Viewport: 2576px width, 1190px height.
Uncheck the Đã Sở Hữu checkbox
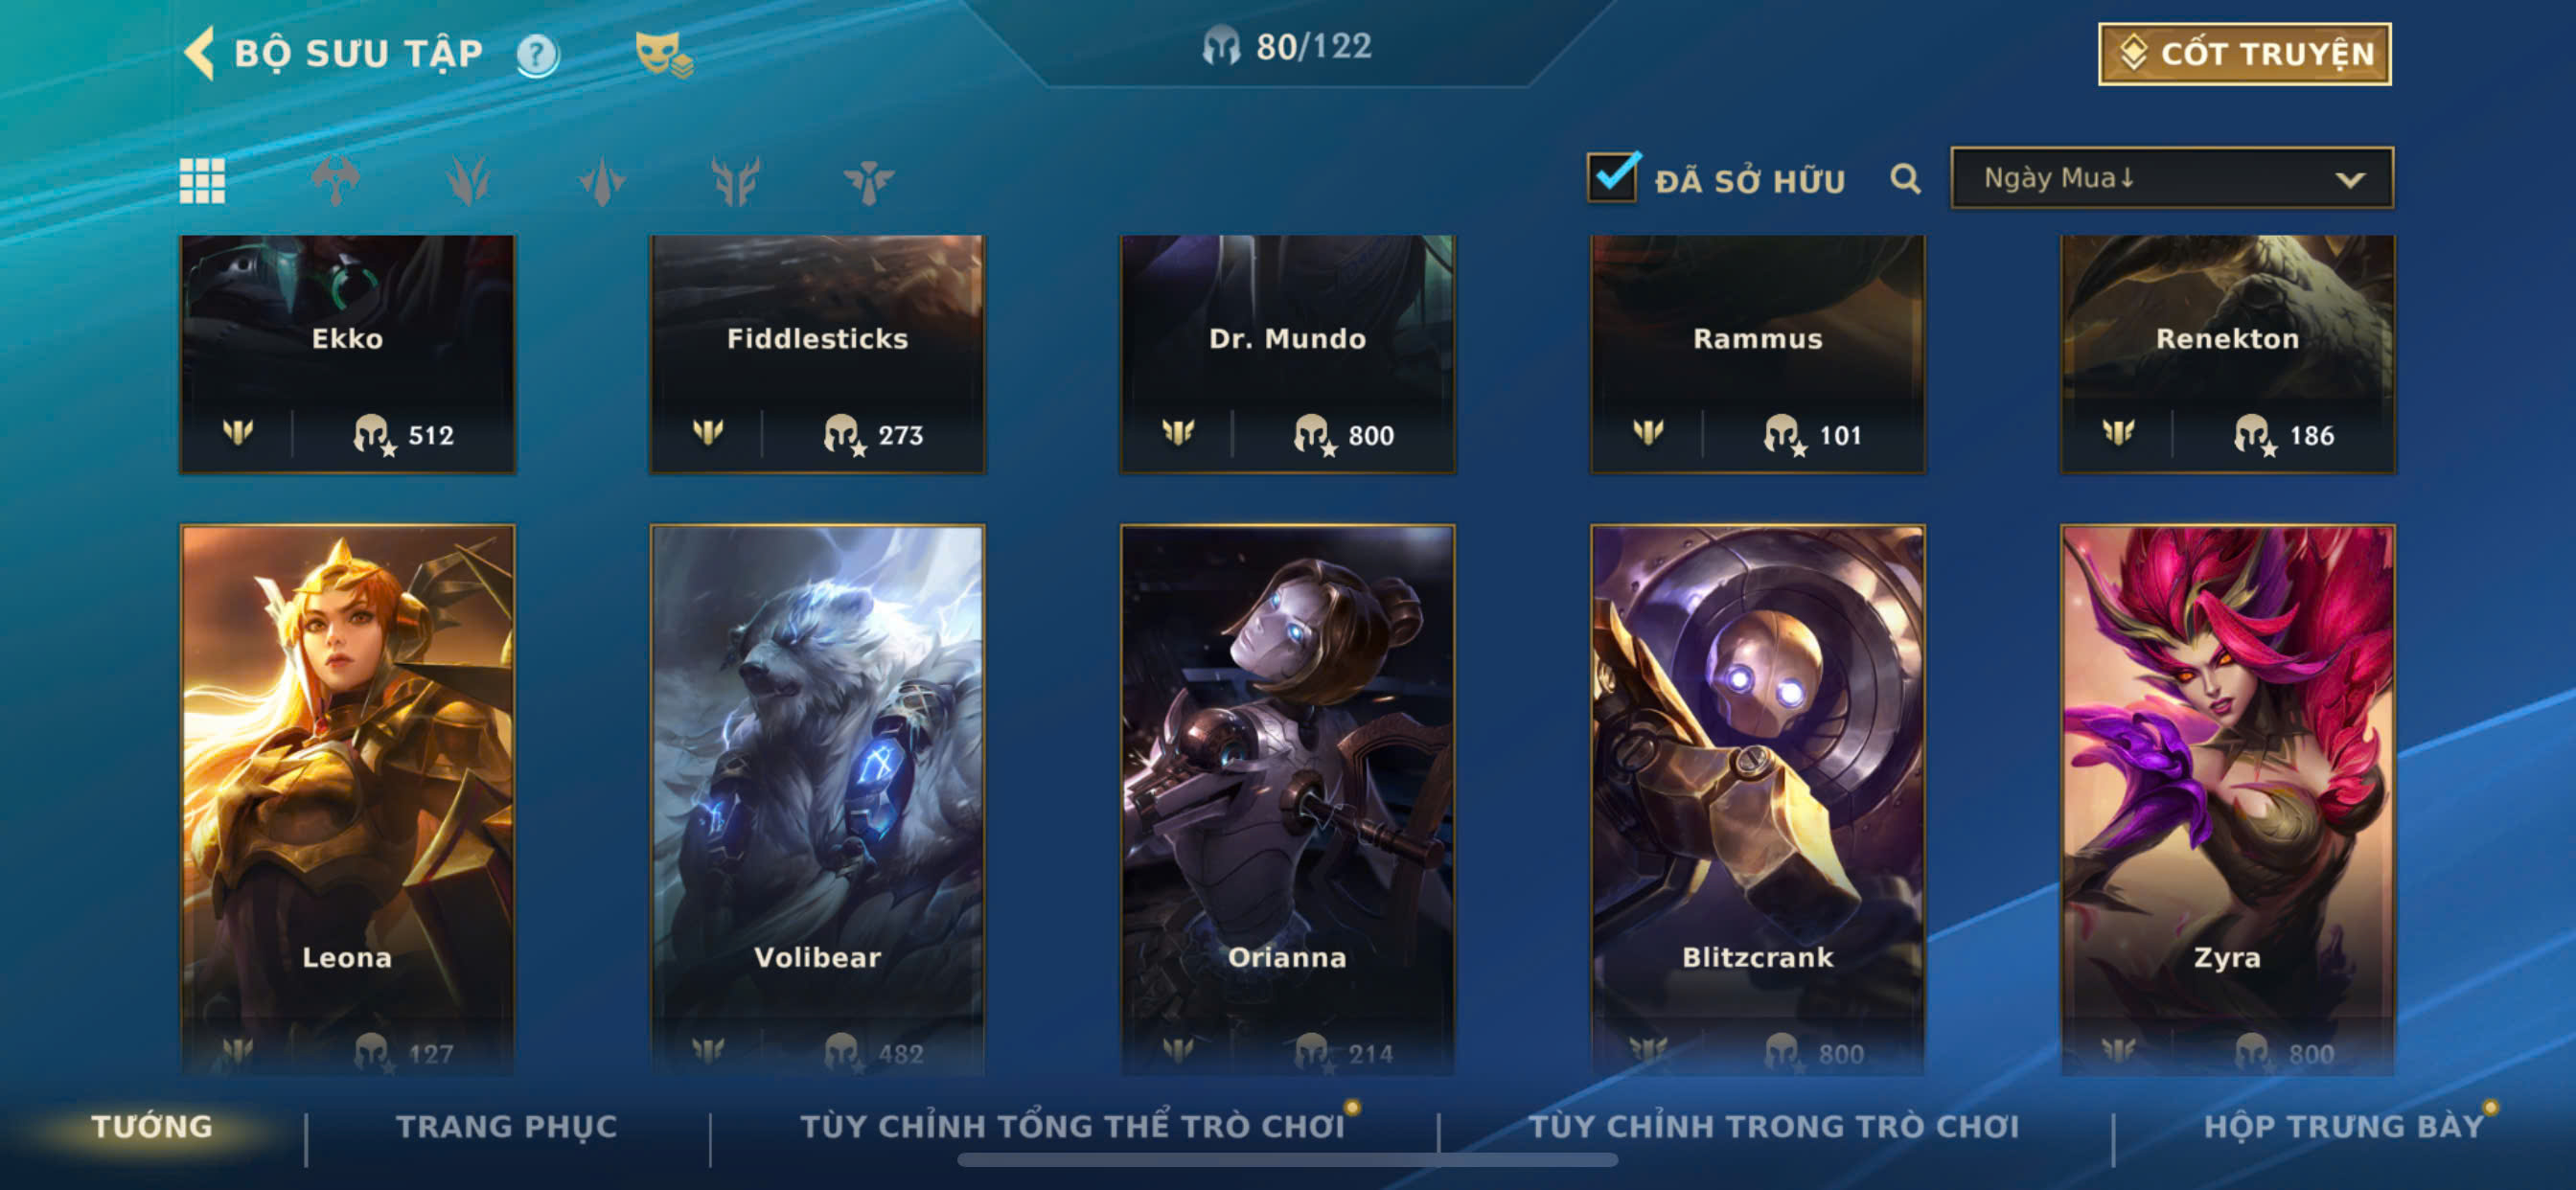(1612, 178)
